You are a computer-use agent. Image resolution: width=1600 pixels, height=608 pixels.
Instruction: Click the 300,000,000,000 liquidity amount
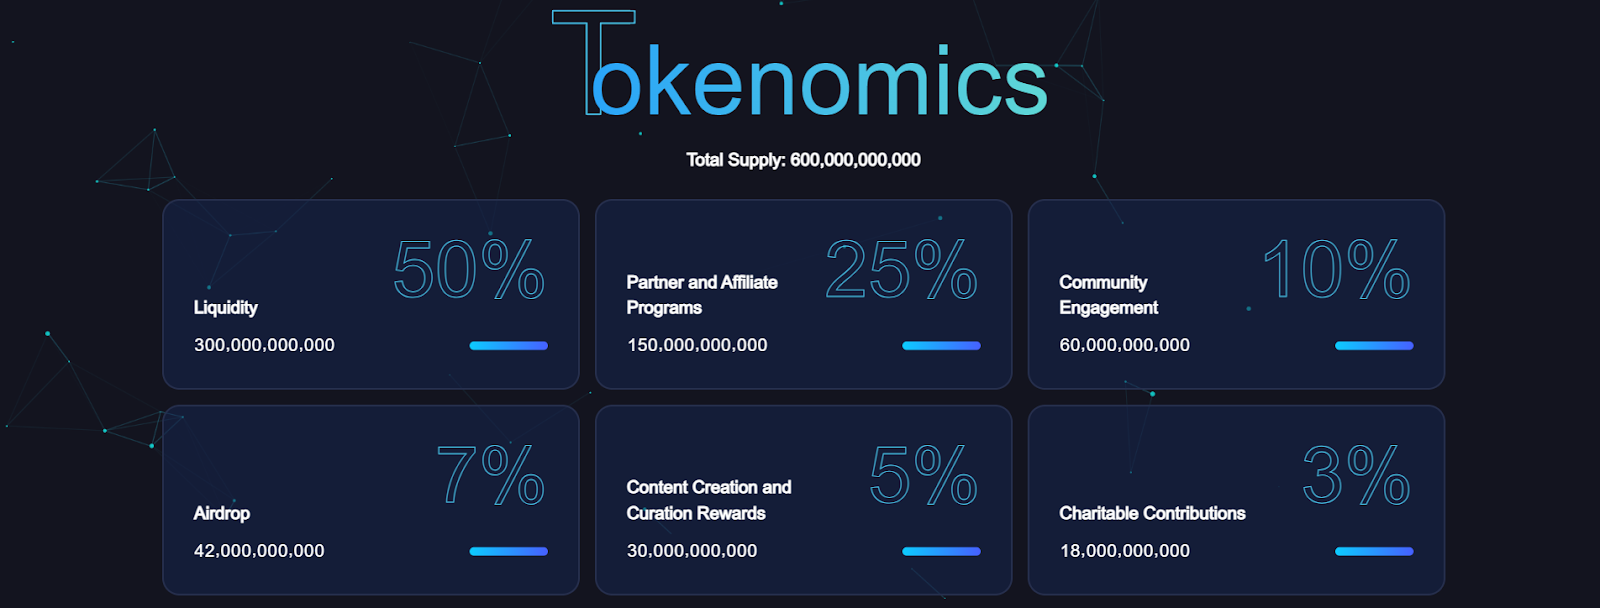point(264,345)
